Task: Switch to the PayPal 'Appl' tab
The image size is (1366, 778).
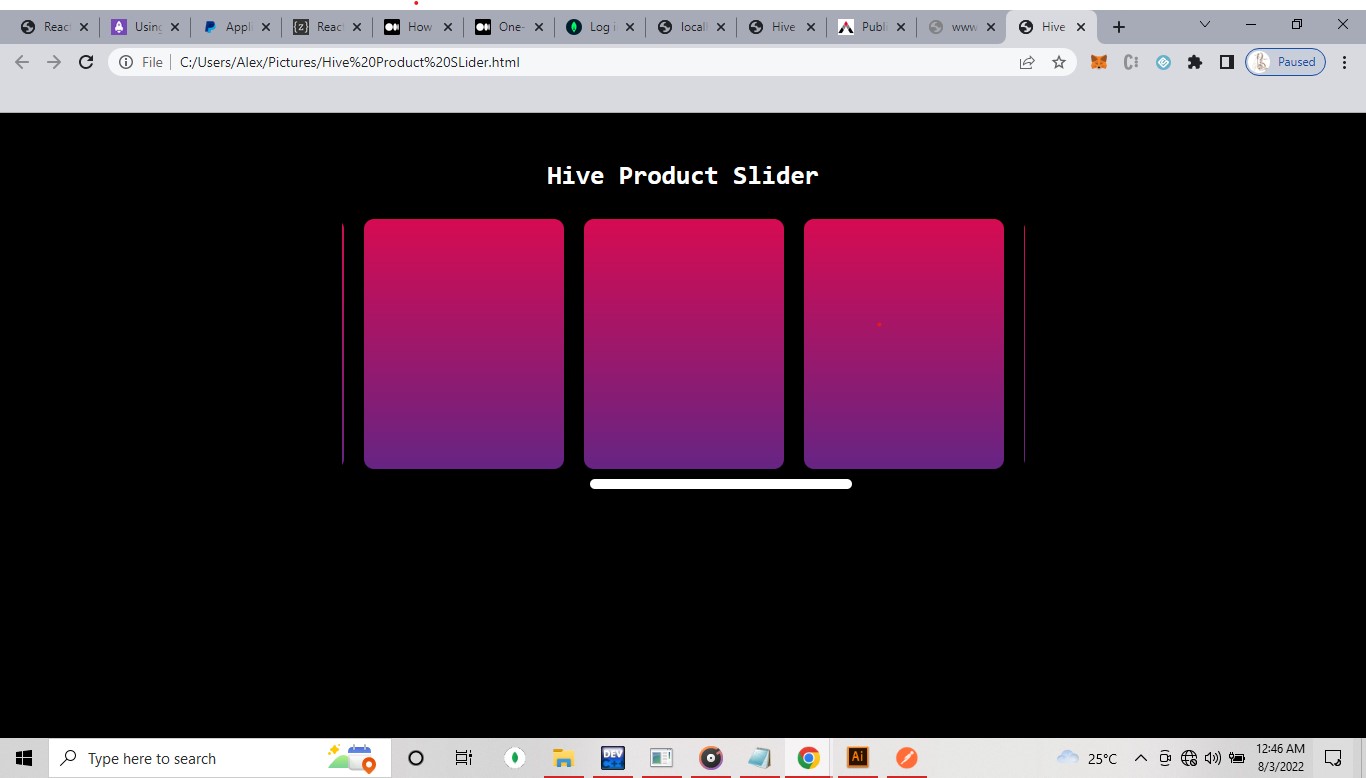Action: point(229,27)
